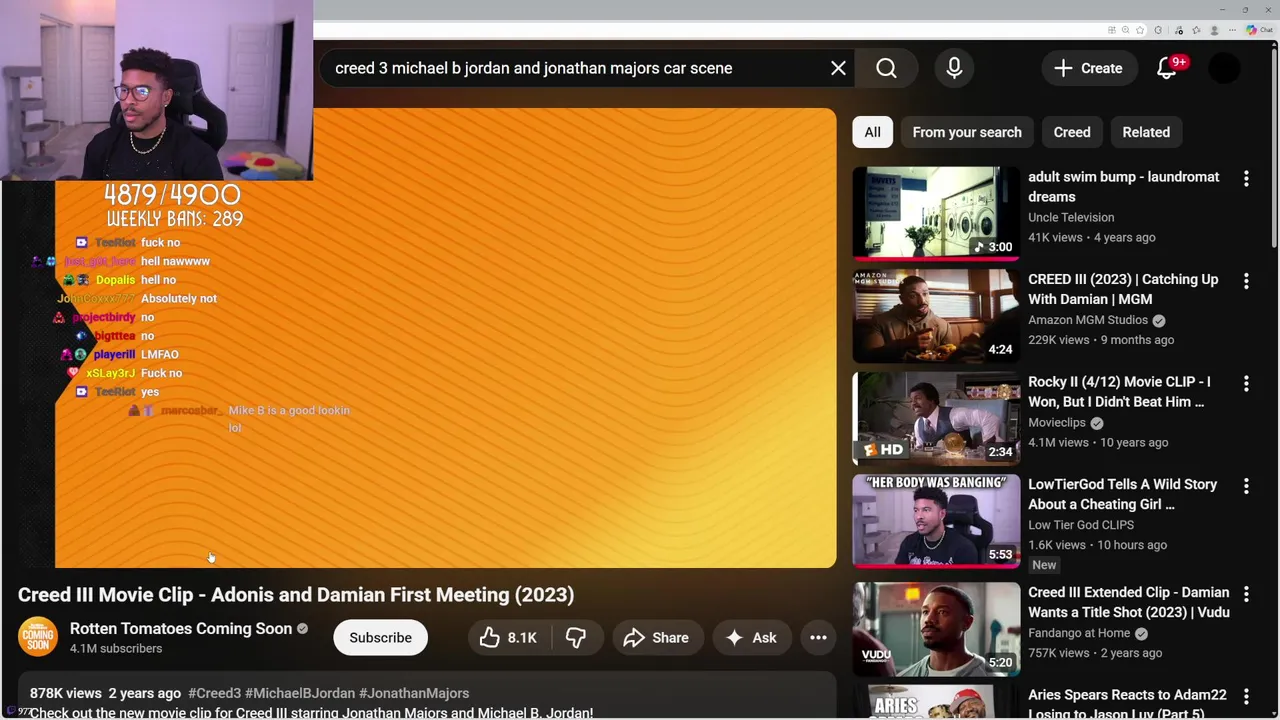Like the video with 8.1K thumbs up
The width and height of the screenshot is (1280, 720).
(508, 637)
